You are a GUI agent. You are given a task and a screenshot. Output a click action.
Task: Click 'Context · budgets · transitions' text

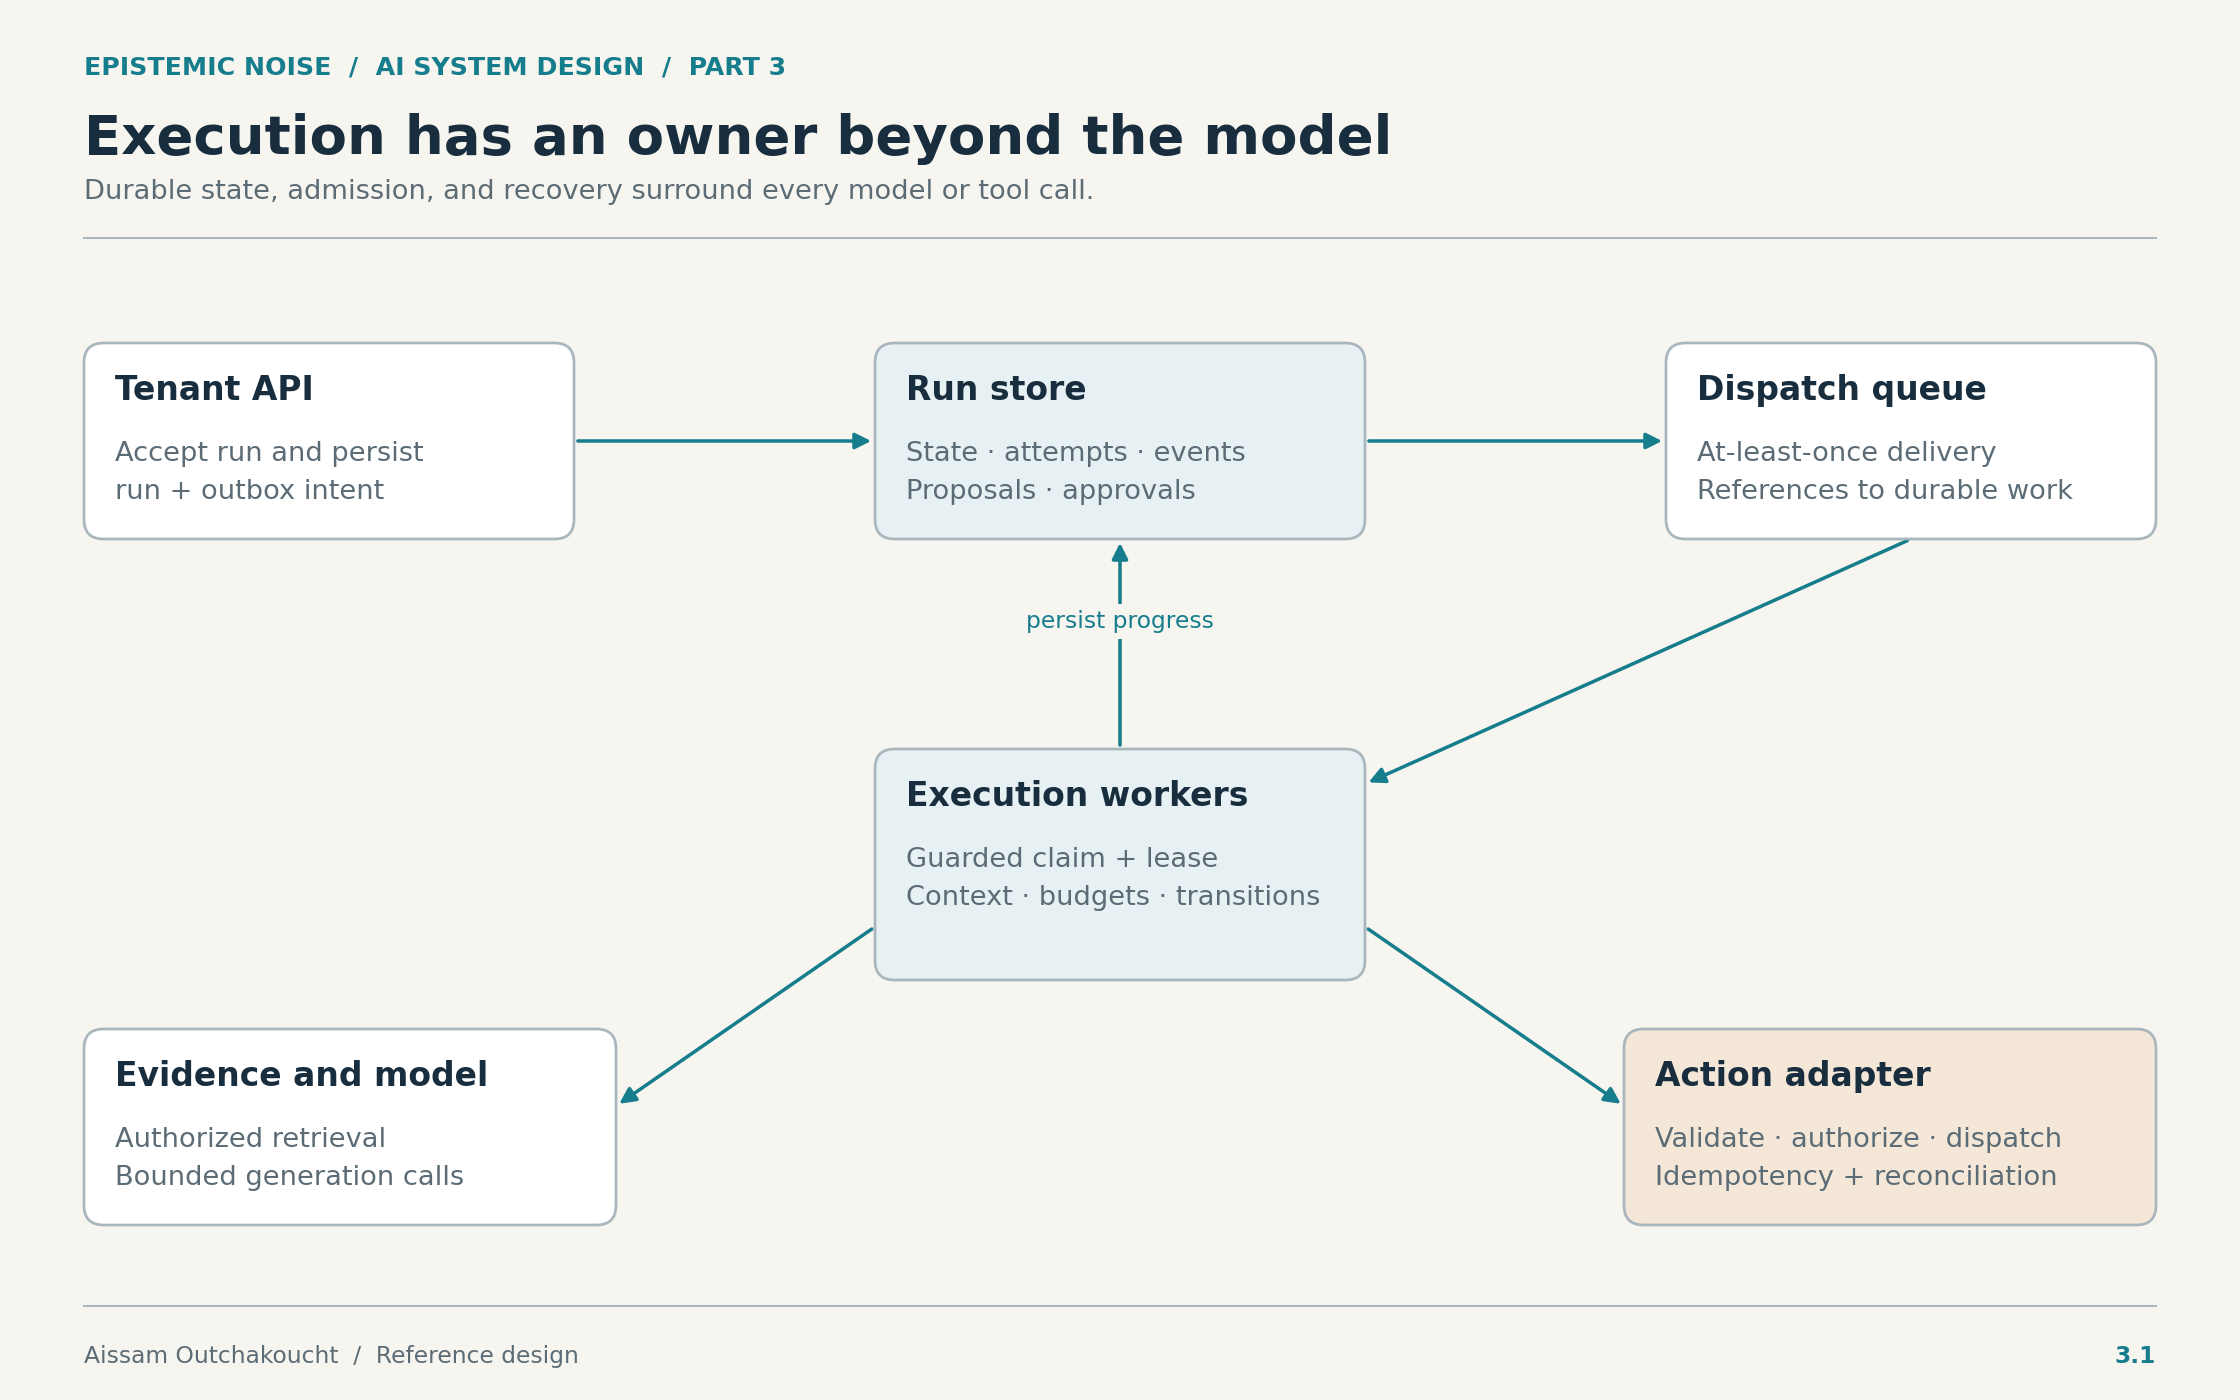[x=1113, y=897]
